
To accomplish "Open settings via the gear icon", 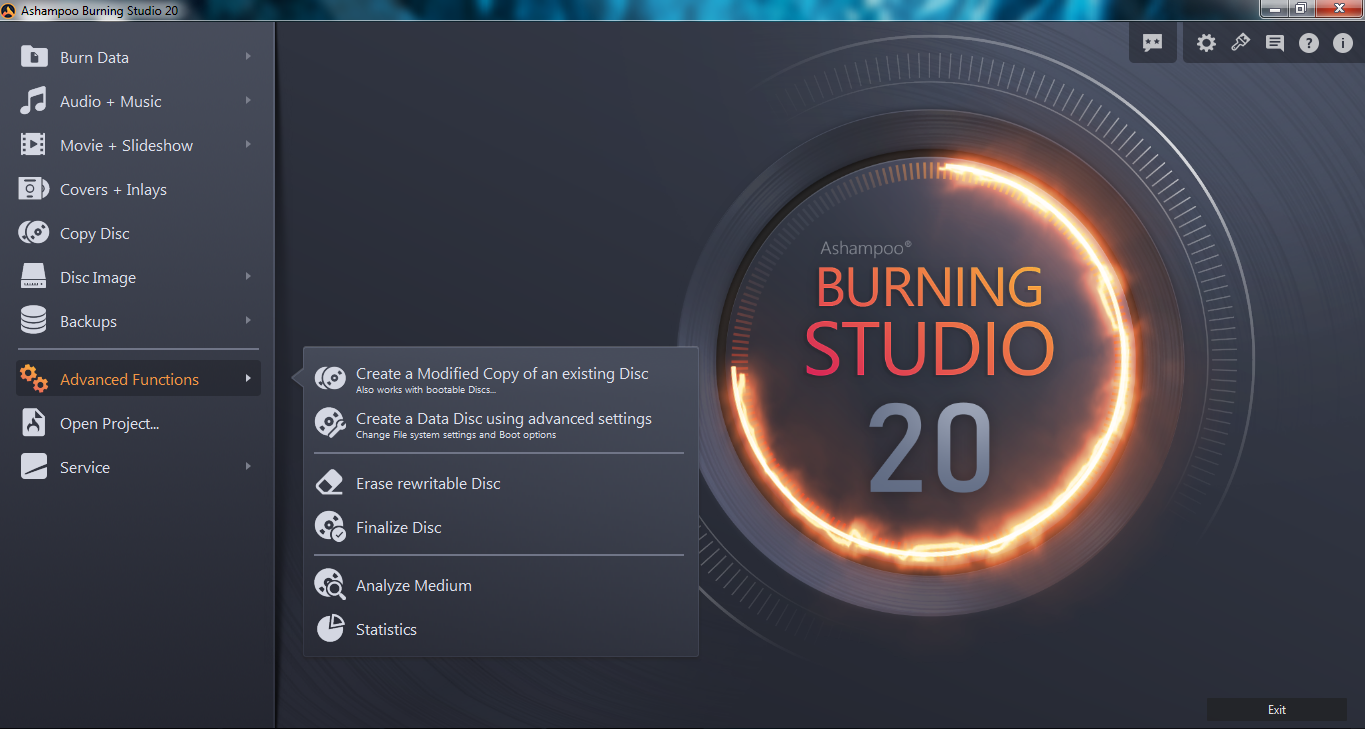I will [1207, 43].
